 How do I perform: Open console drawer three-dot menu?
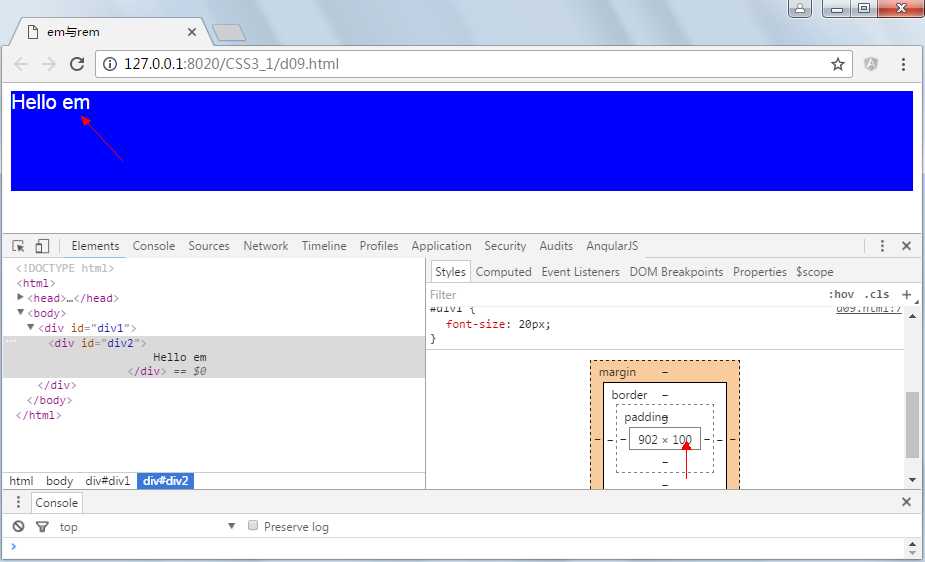pos(18,502)
